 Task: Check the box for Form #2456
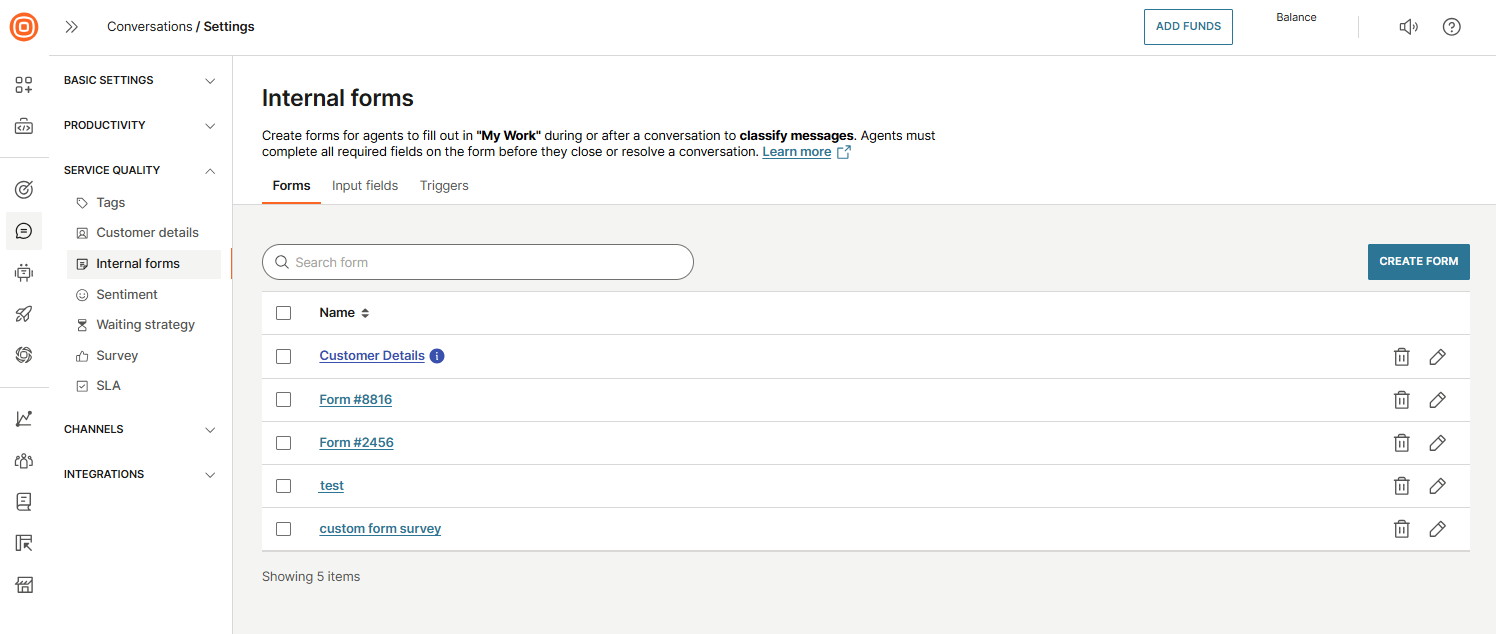click(283, 443)
